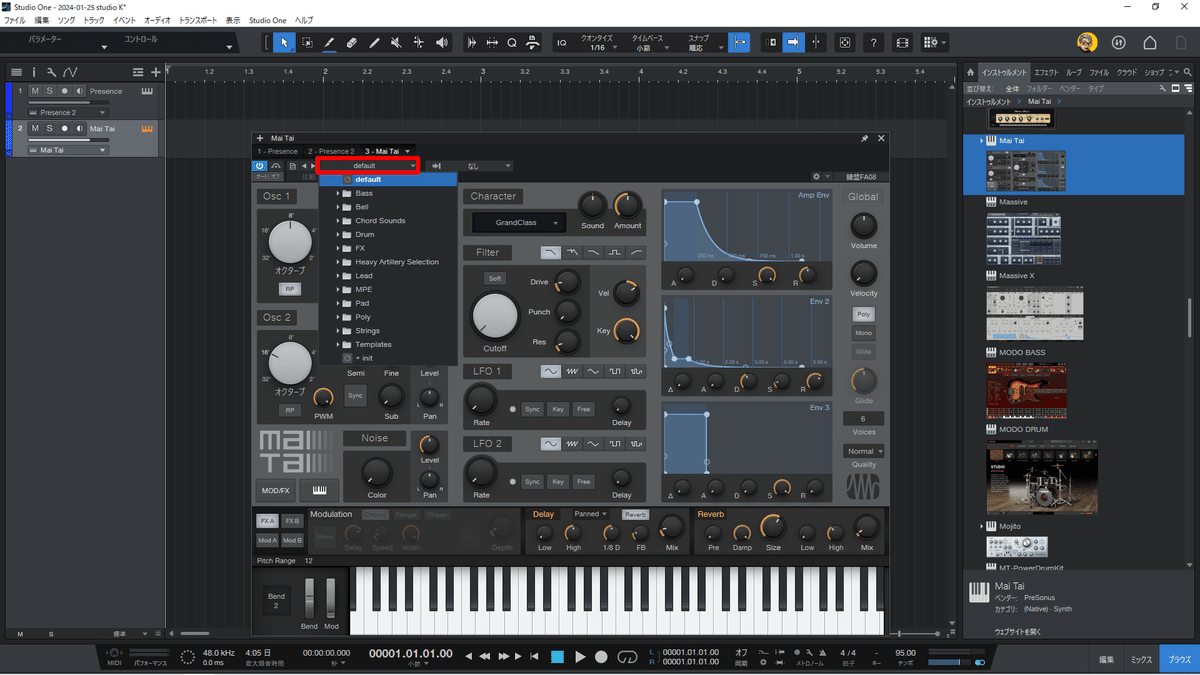1200x675 pixels.
Task: Open the Quality Normal dropdown
Action: (863, 451)
